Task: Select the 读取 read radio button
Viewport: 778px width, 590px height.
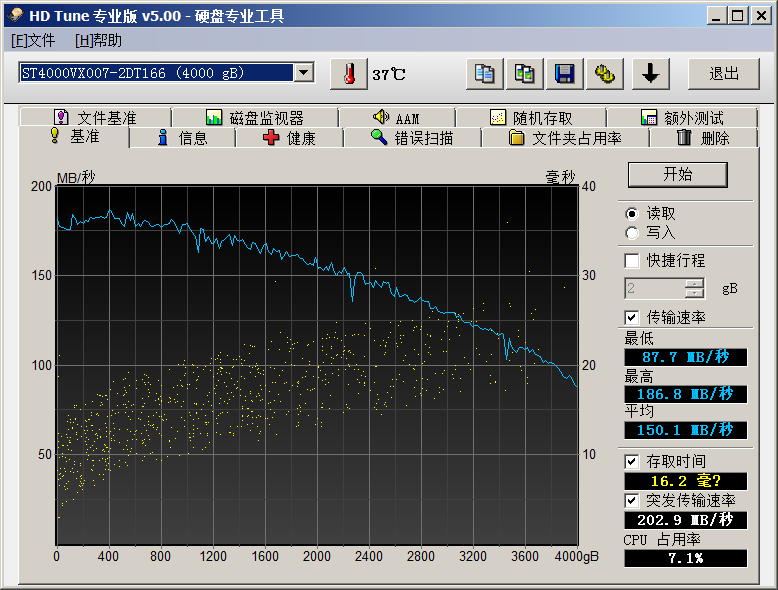Action: click(x=632, y=214)
